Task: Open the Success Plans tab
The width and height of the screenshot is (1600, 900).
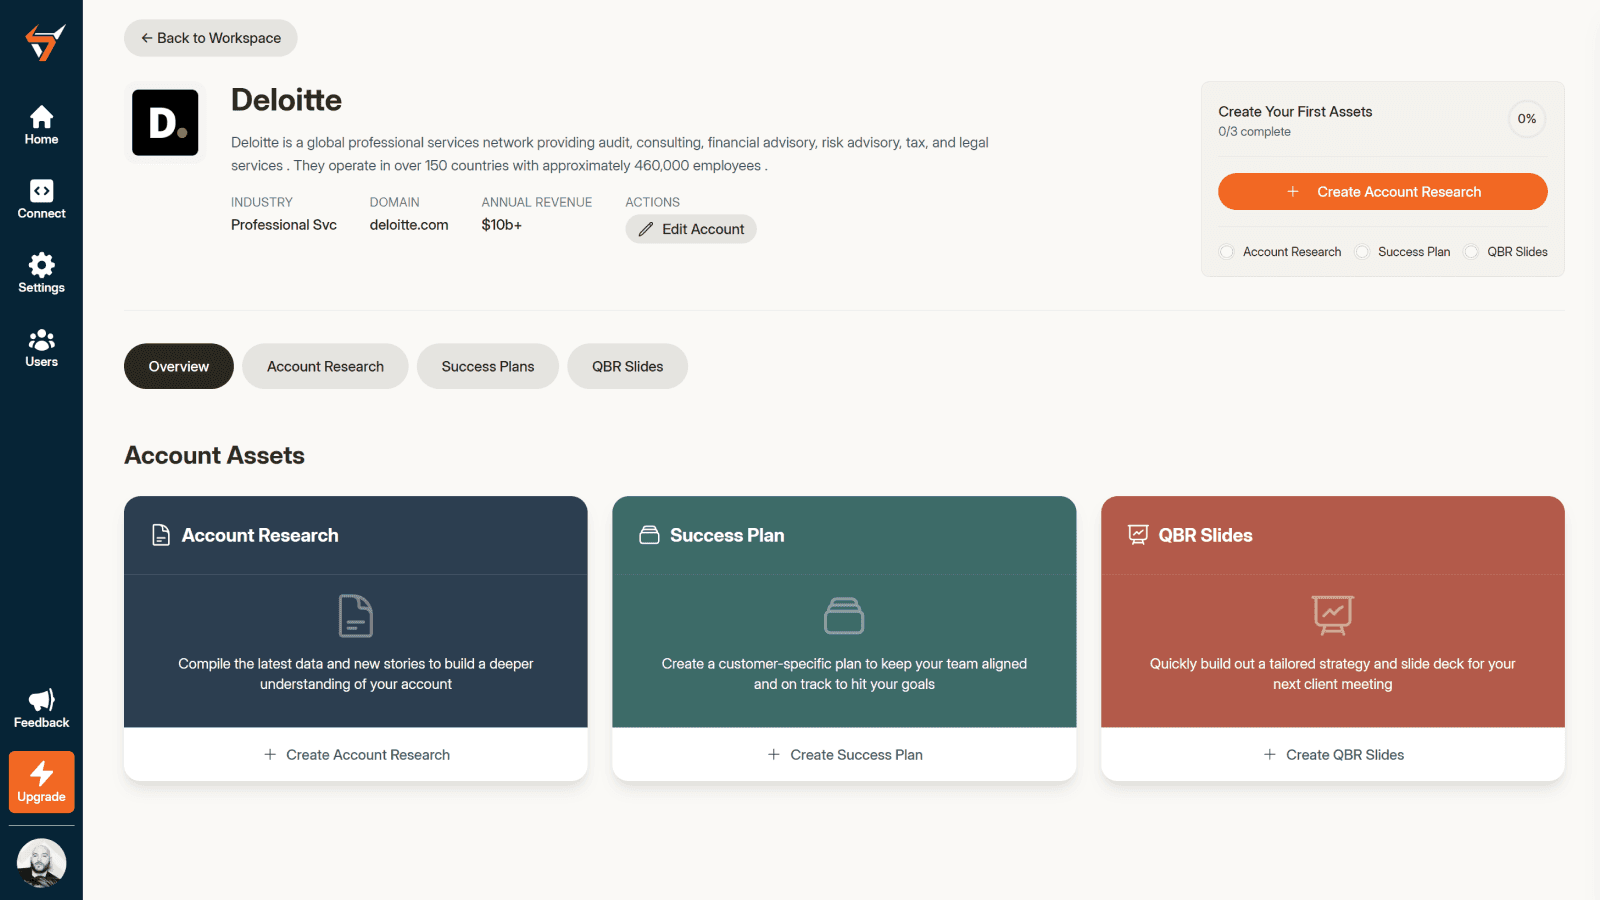Action: [488, 367]
